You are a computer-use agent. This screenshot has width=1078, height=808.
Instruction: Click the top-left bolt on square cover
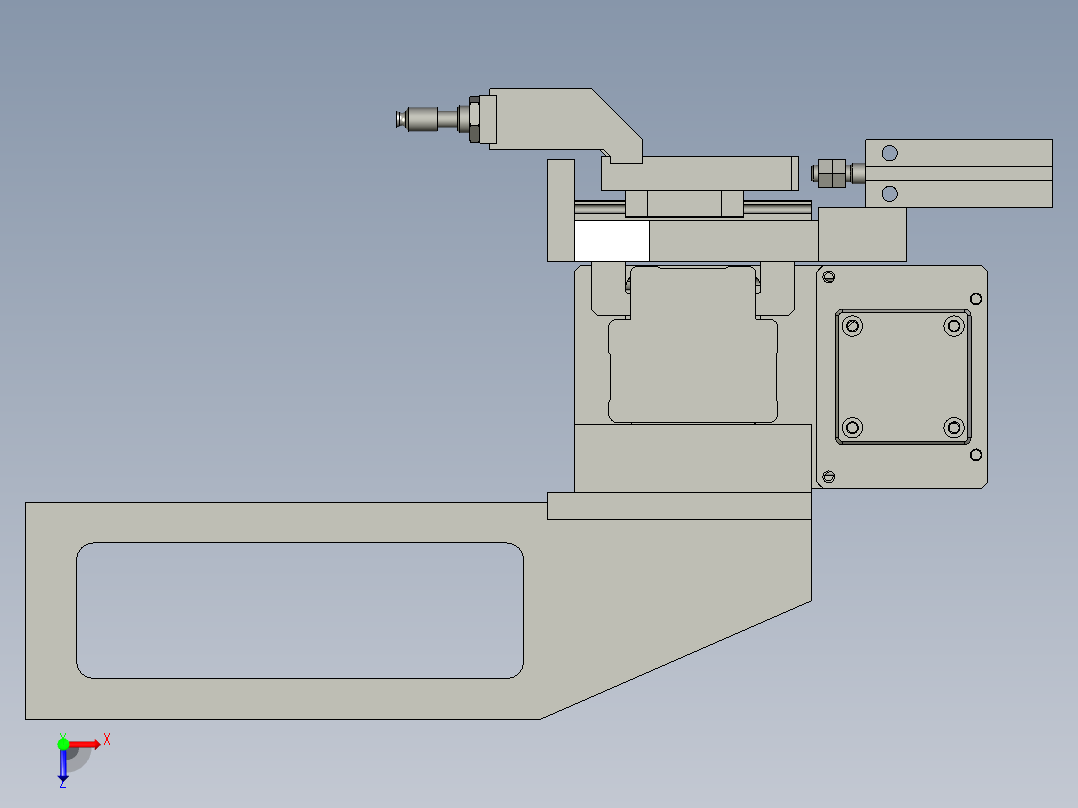(x=852, y=326)
